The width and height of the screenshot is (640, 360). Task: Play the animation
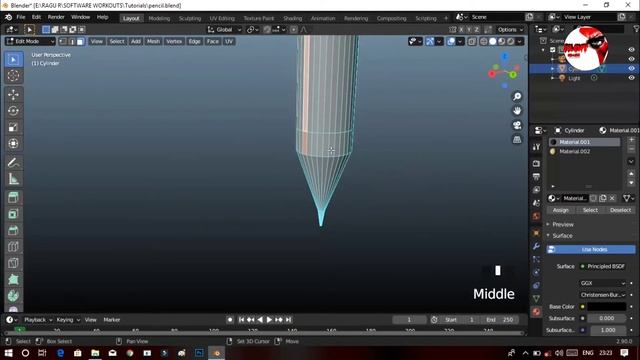click(269, 320)
